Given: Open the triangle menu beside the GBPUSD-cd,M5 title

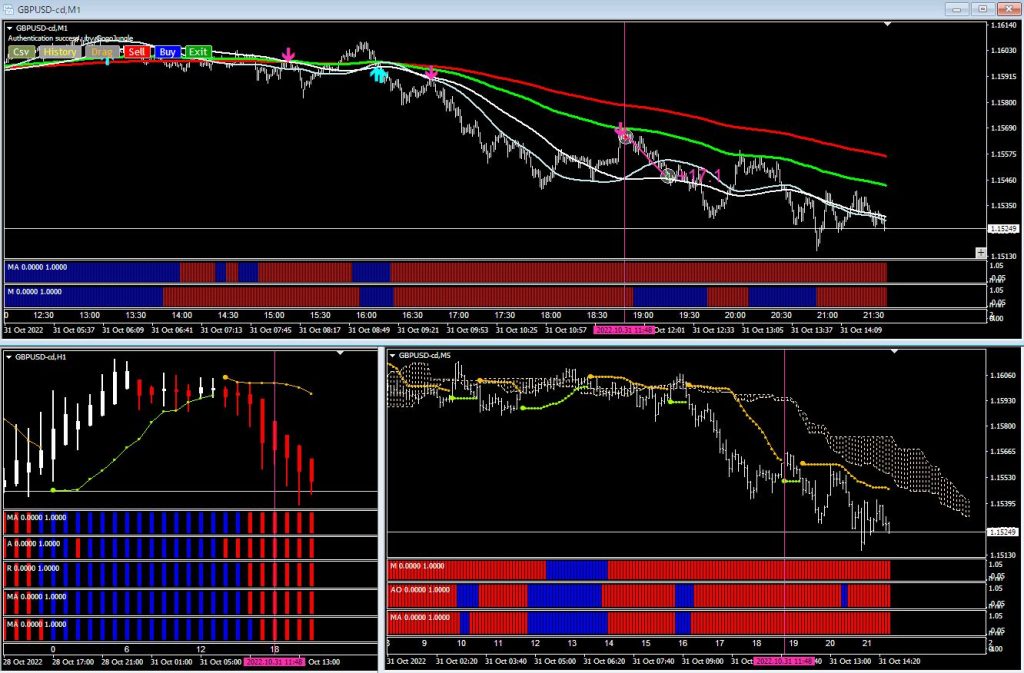Looking at the screenshot, I should coord(392,356).
